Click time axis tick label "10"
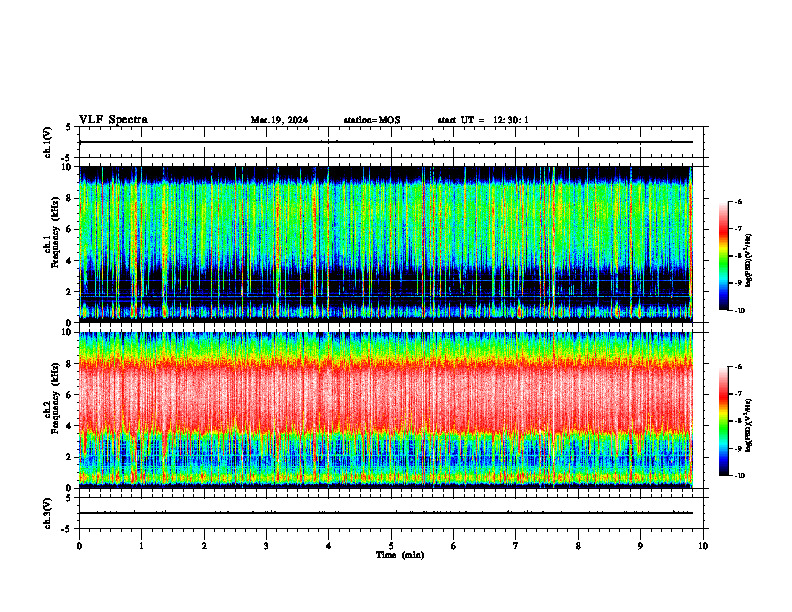Image resolution: width=792 pixels, height=612 pixels. [x=703, y=546]
